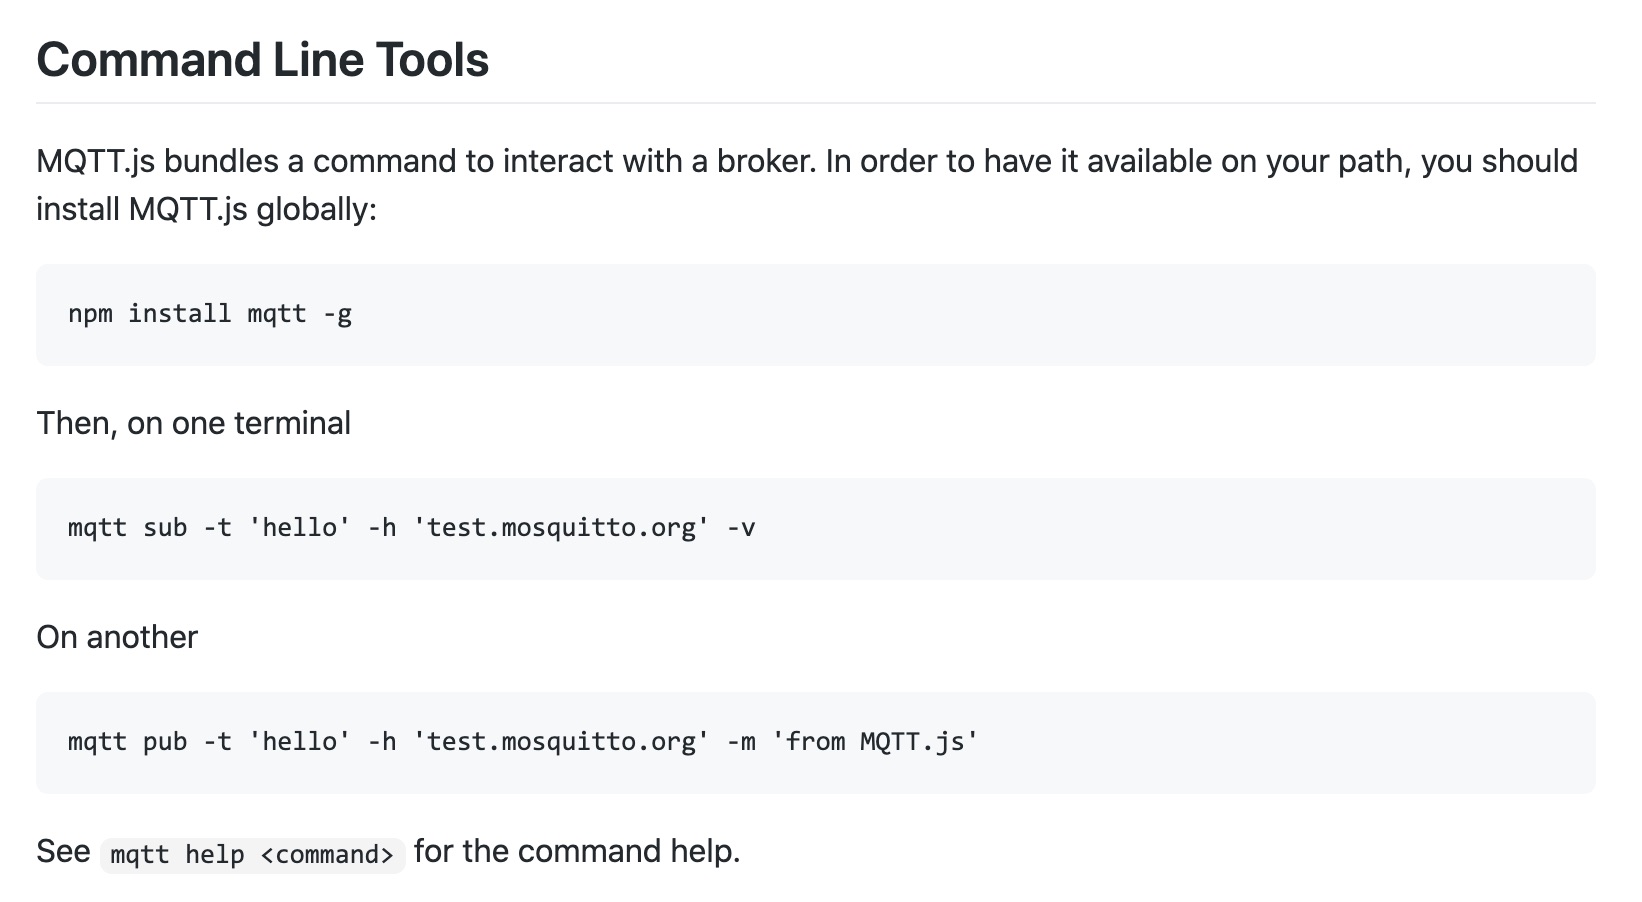Click the 'from MQTT.js' message string
This screenshot has width=1642, height=902.
(x=875, y=742)
